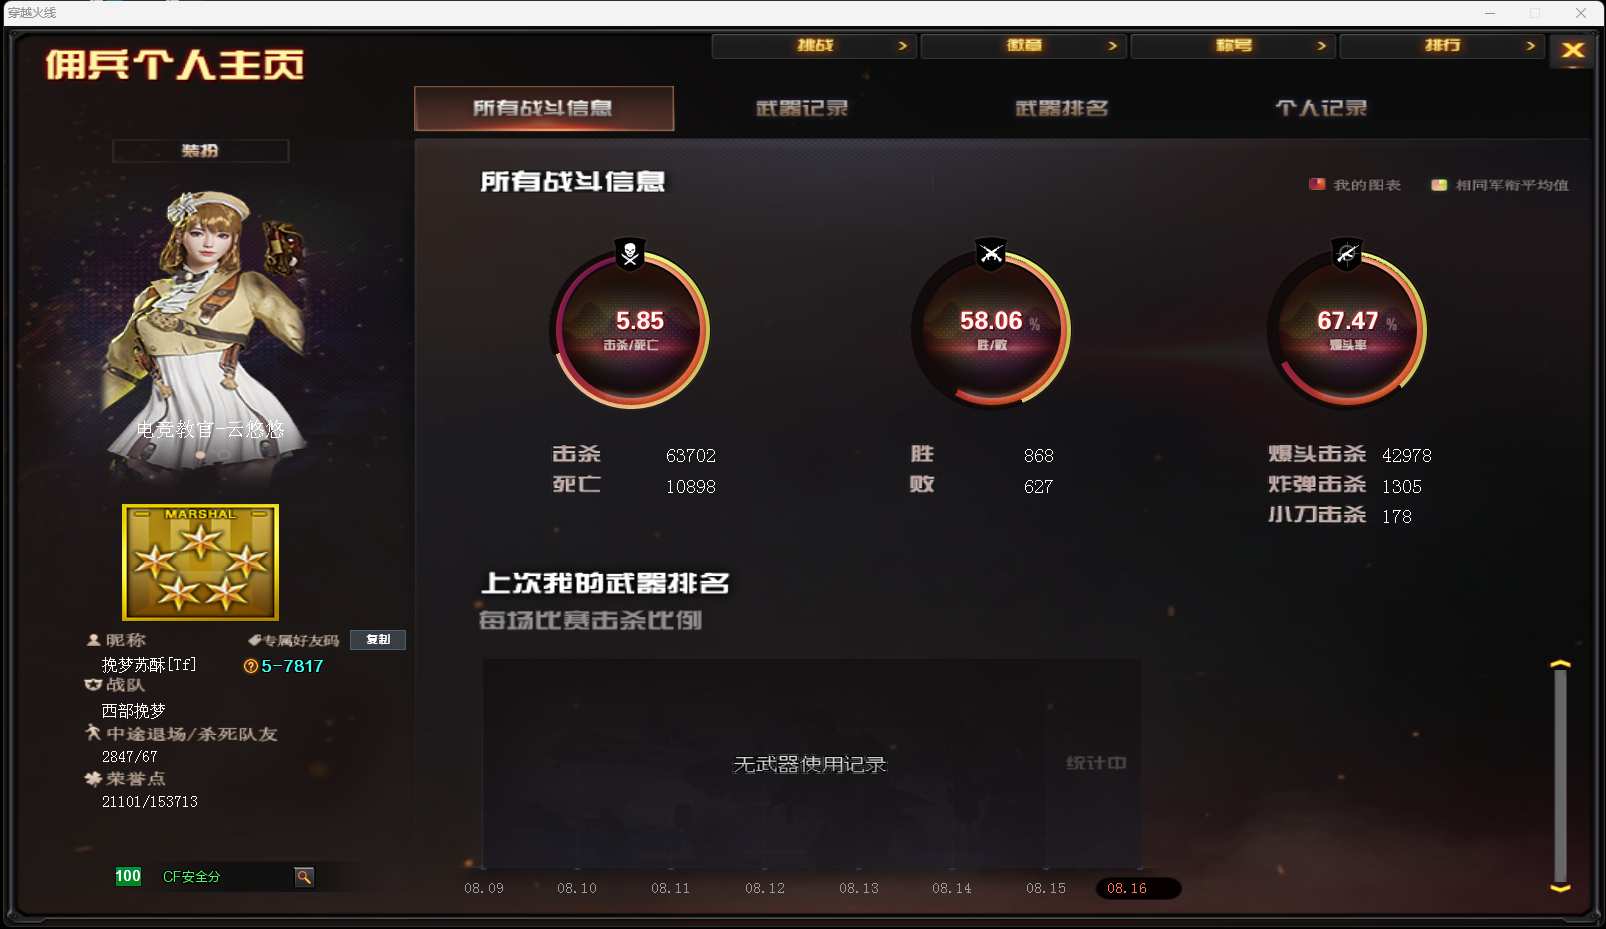
Task: Click the orange question mark near friend code
Action: [251, 666]
